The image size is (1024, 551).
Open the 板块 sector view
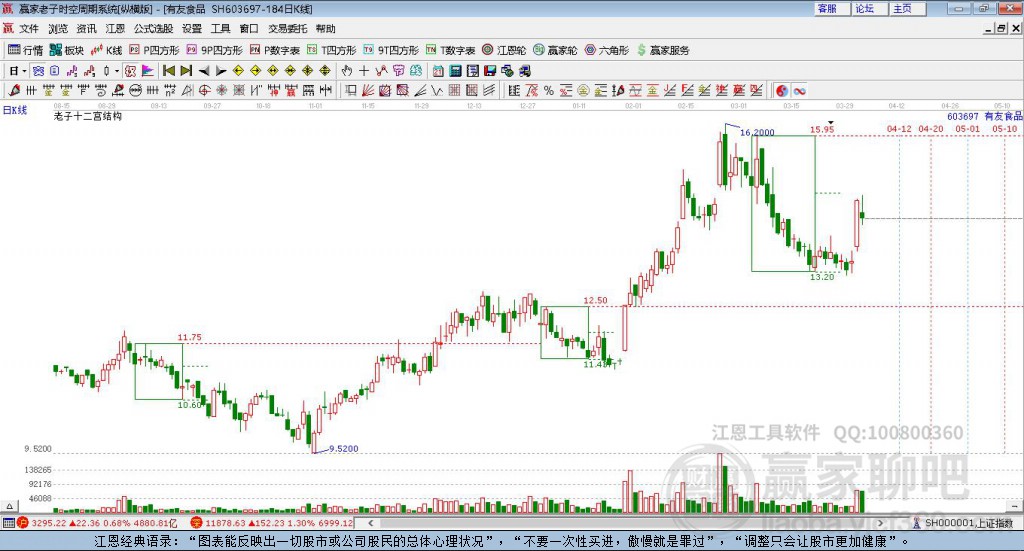(x=67, y=50)
